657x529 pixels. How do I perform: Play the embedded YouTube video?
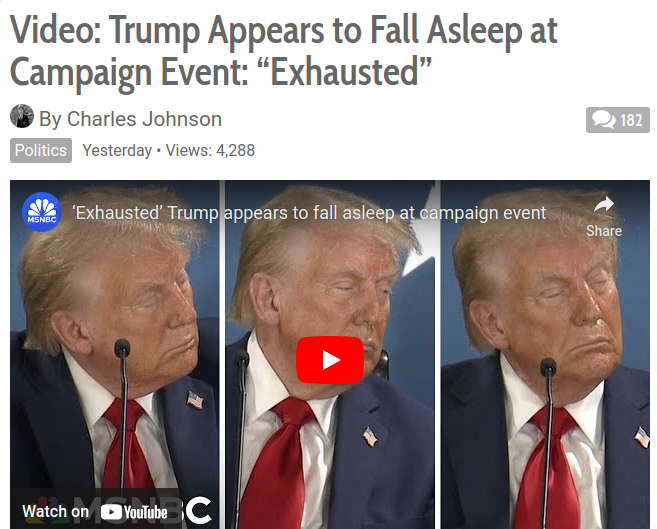click(x=330, y=360)
